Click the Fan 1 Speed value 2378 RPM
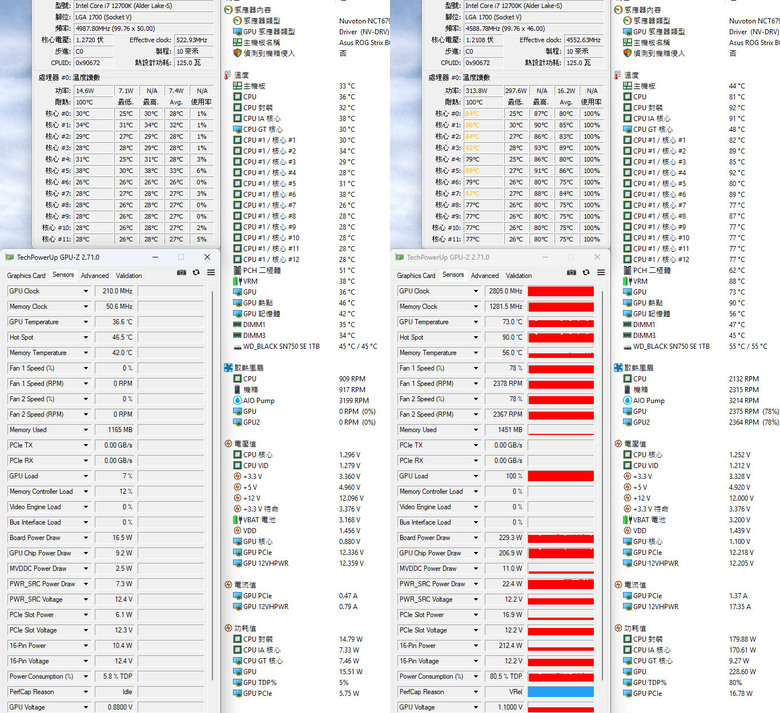This screenshot has height=713, width=780. click(x=505, y=384)
